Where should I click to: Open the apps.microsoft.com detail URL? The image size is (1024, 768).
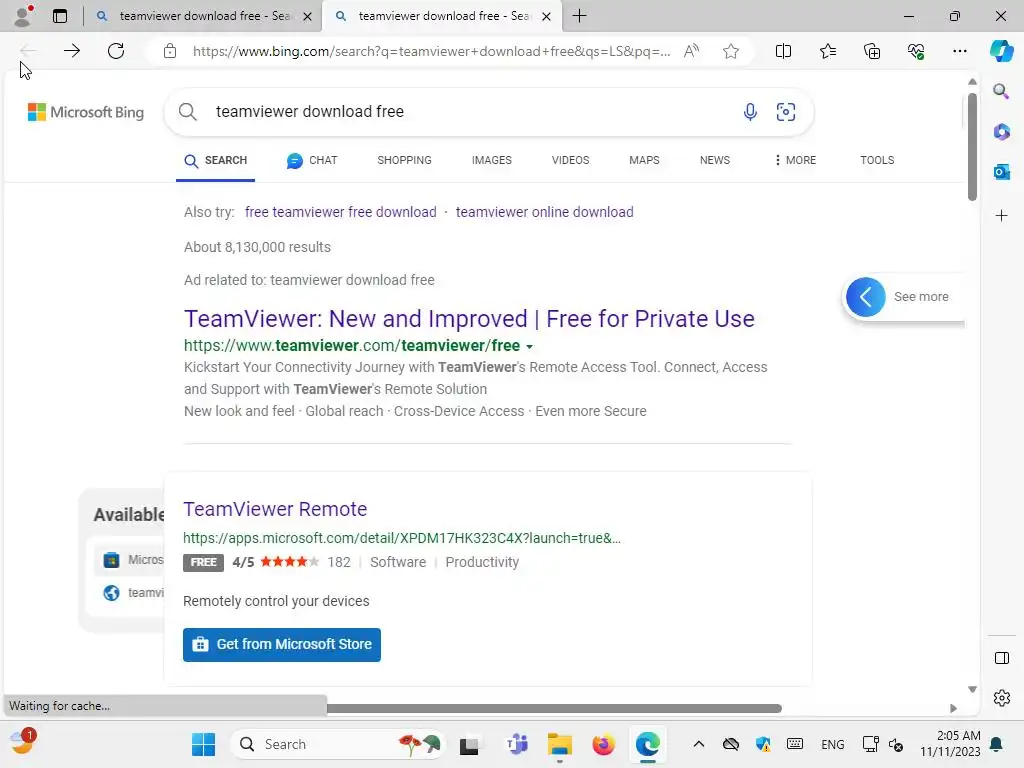tap(402, 538)
